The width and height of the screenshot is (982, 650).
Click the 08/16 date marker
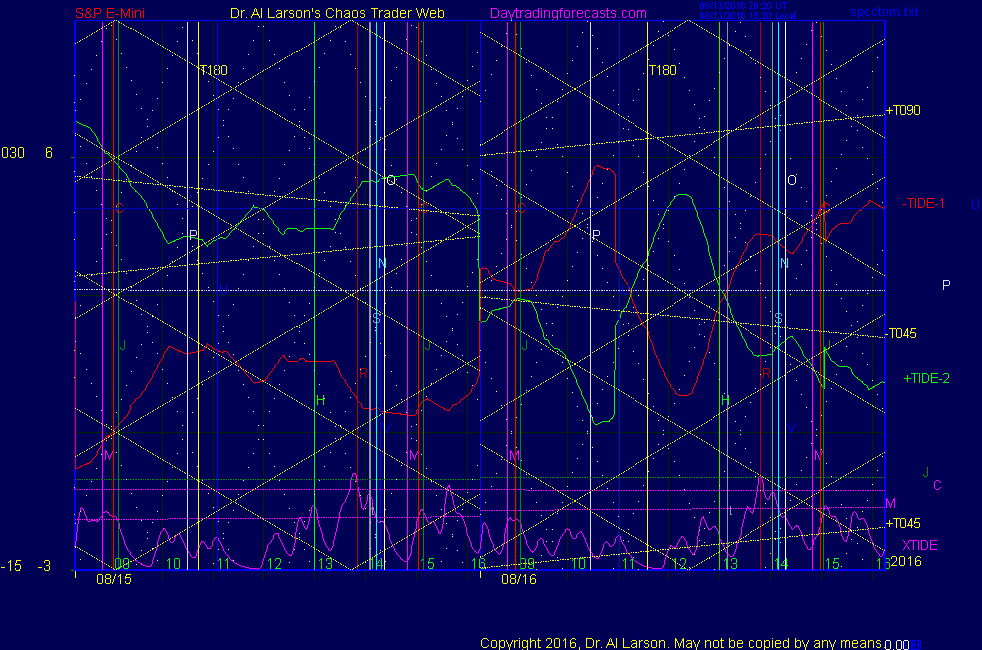[519, 578]
